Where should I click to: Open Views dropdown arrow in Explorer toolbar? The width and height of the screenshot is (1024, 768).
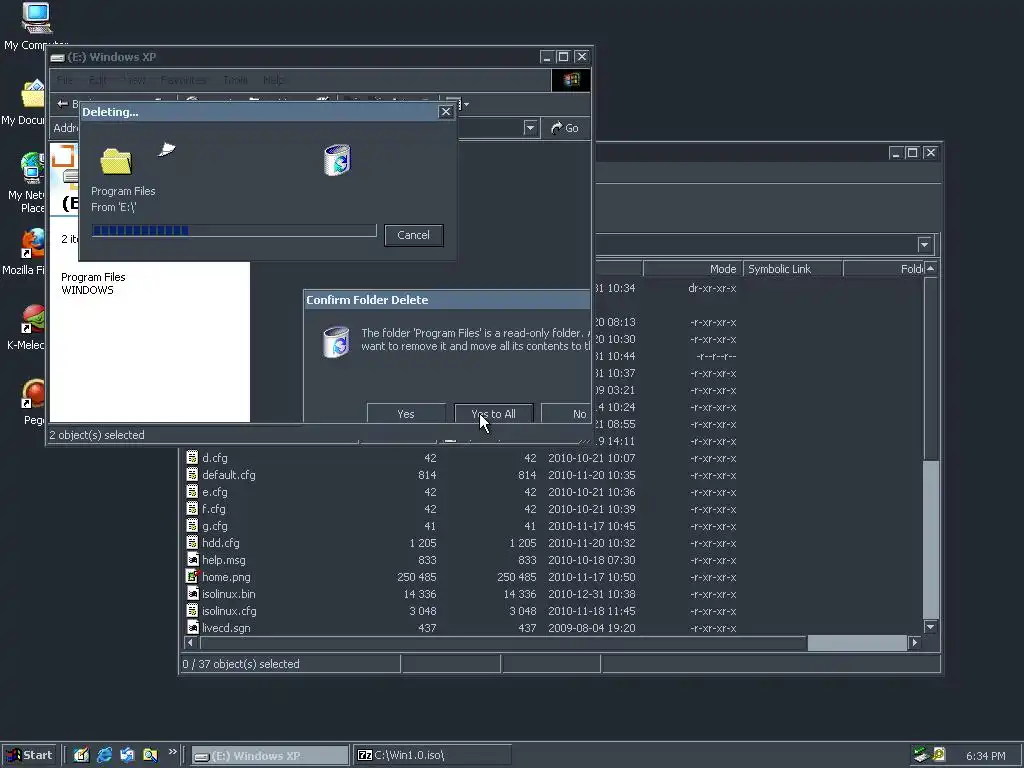click(x=466, y=104)
